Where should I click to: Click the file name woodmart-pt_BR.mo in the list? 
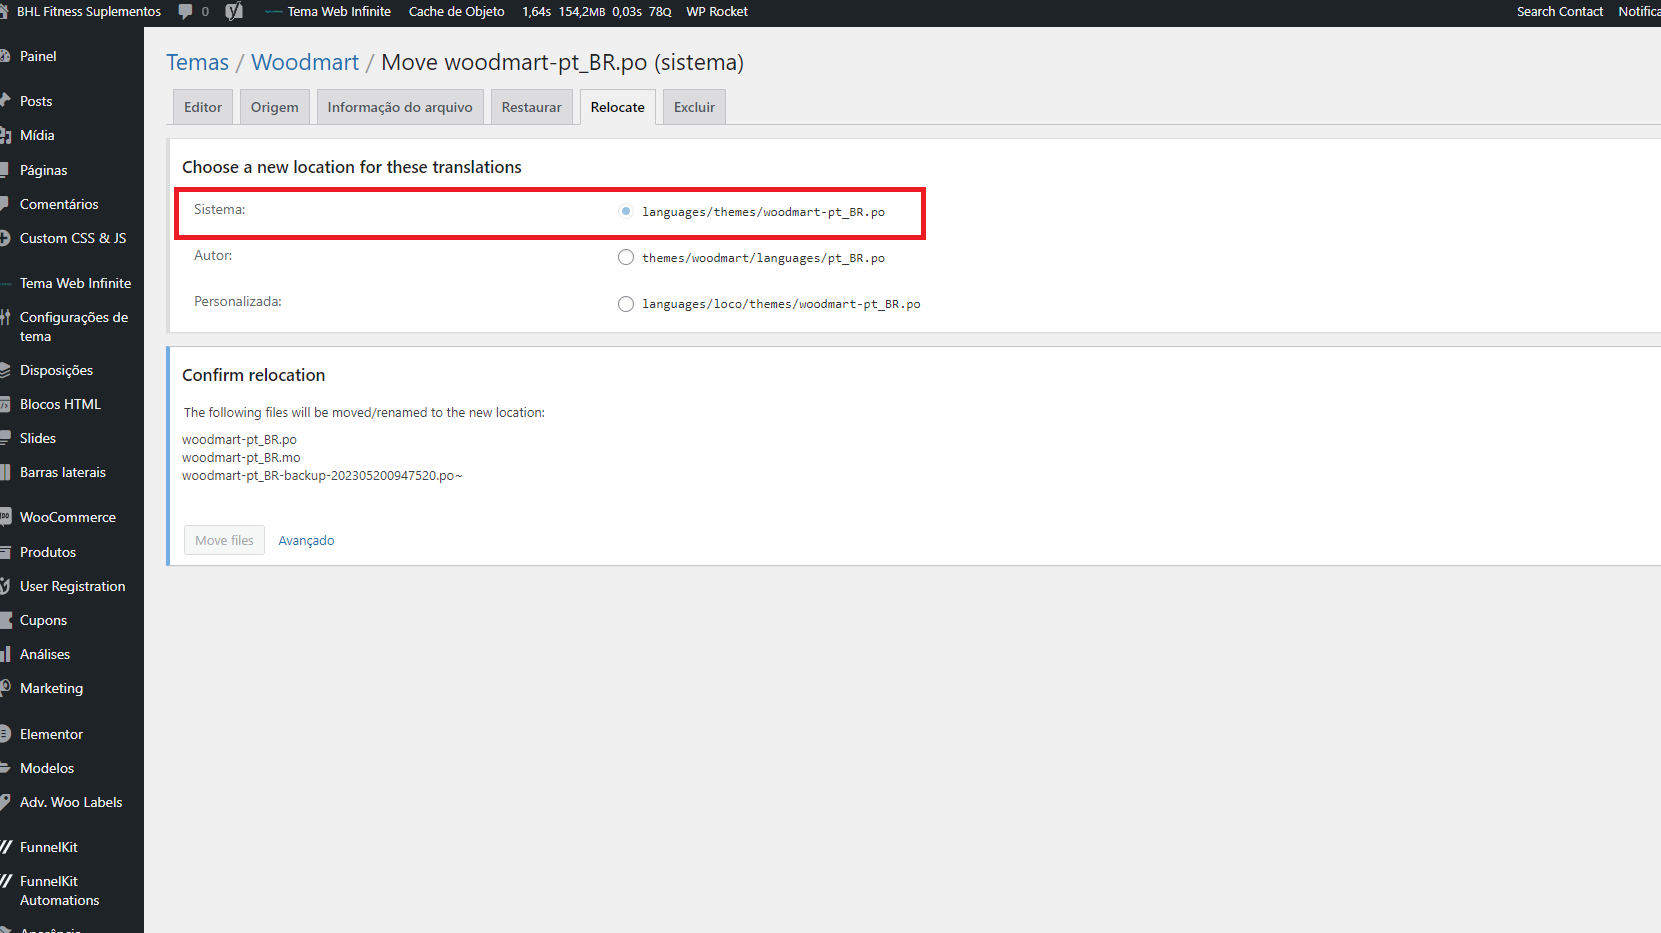point(241,458)
